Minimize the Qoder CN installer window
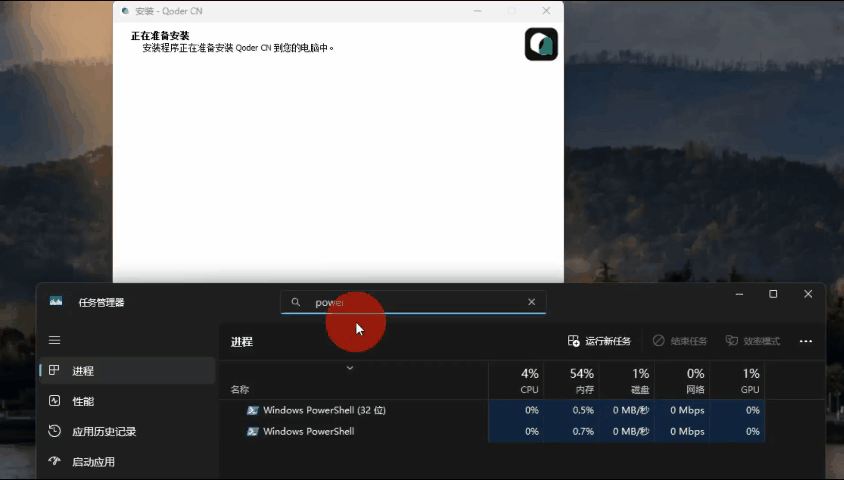 coord(477,11)
